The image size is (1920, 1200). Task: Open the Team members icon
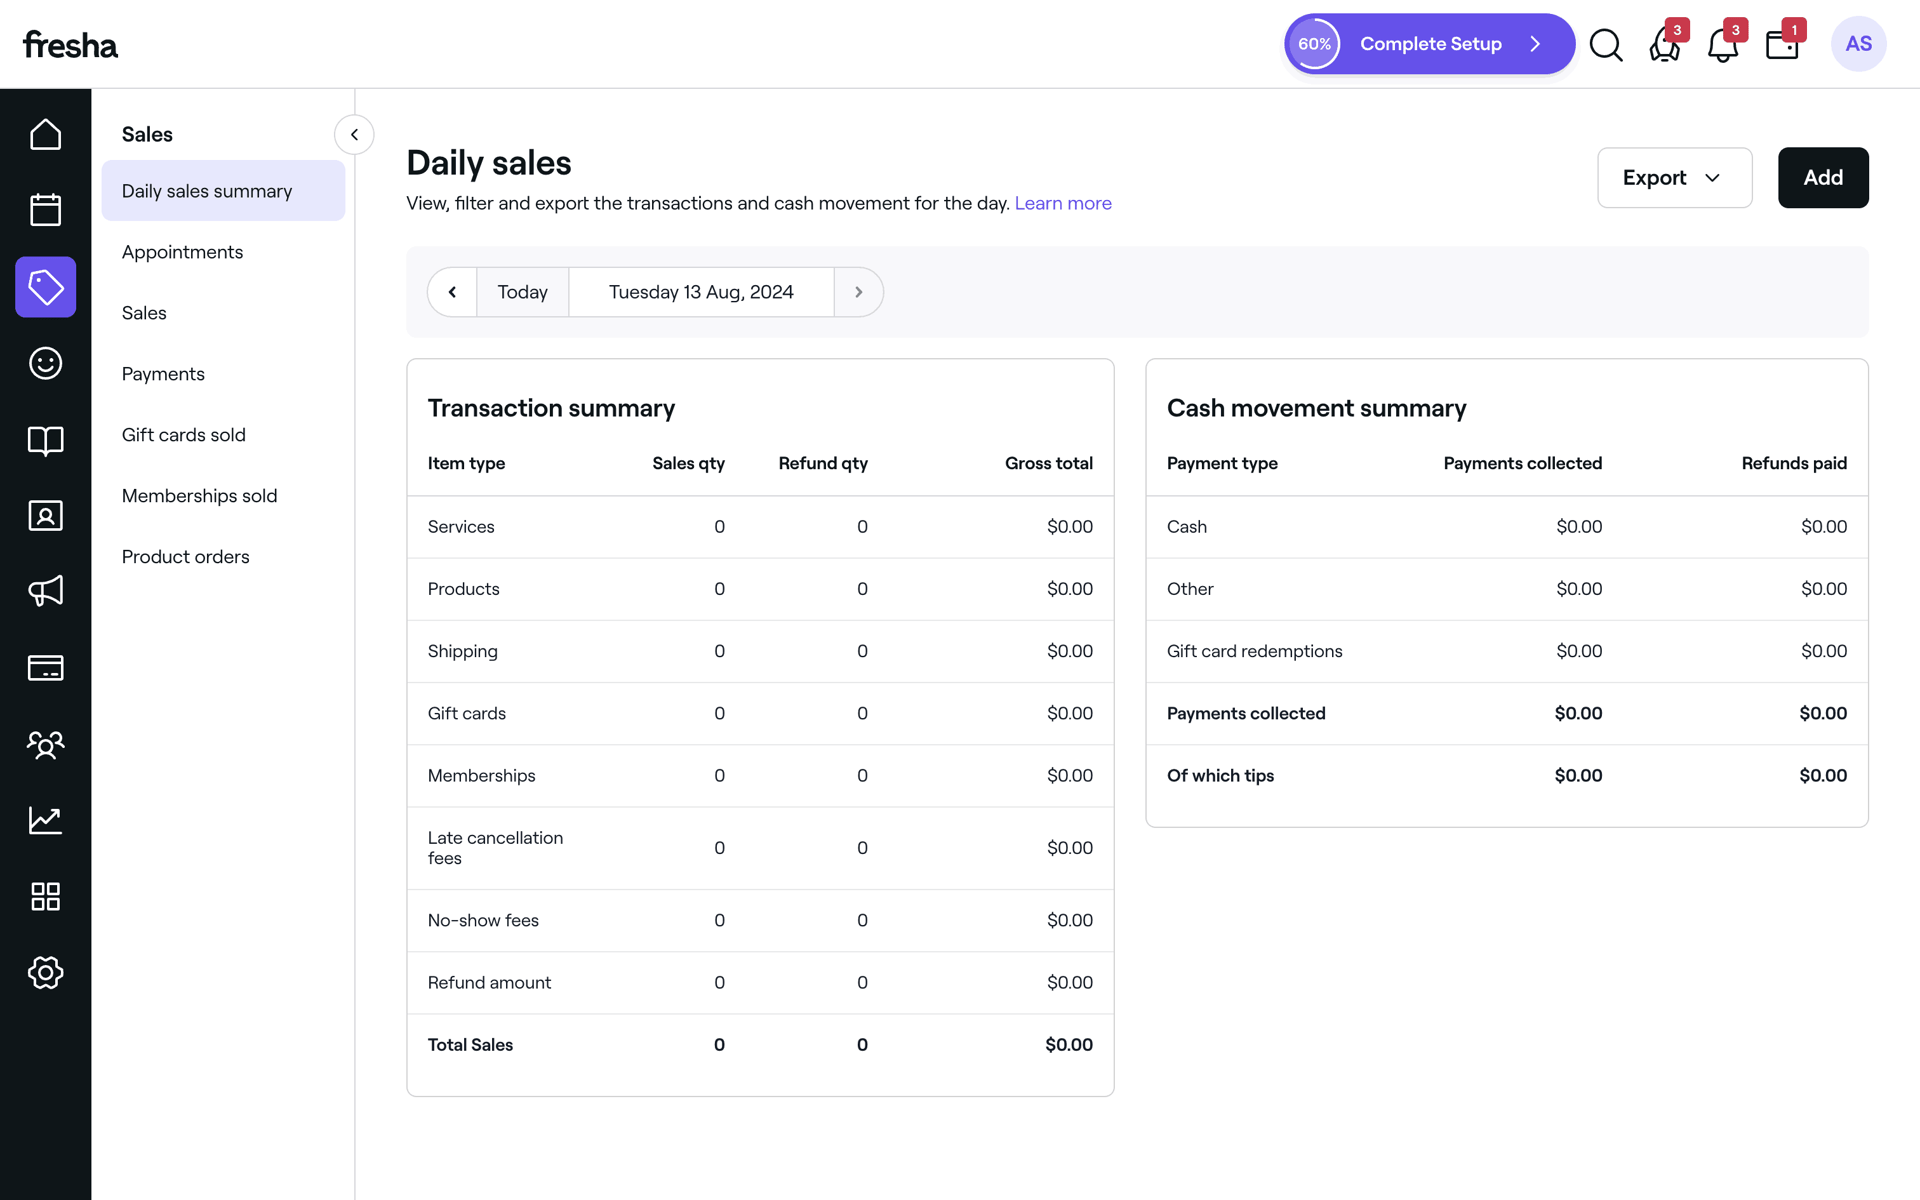point(45,744)
